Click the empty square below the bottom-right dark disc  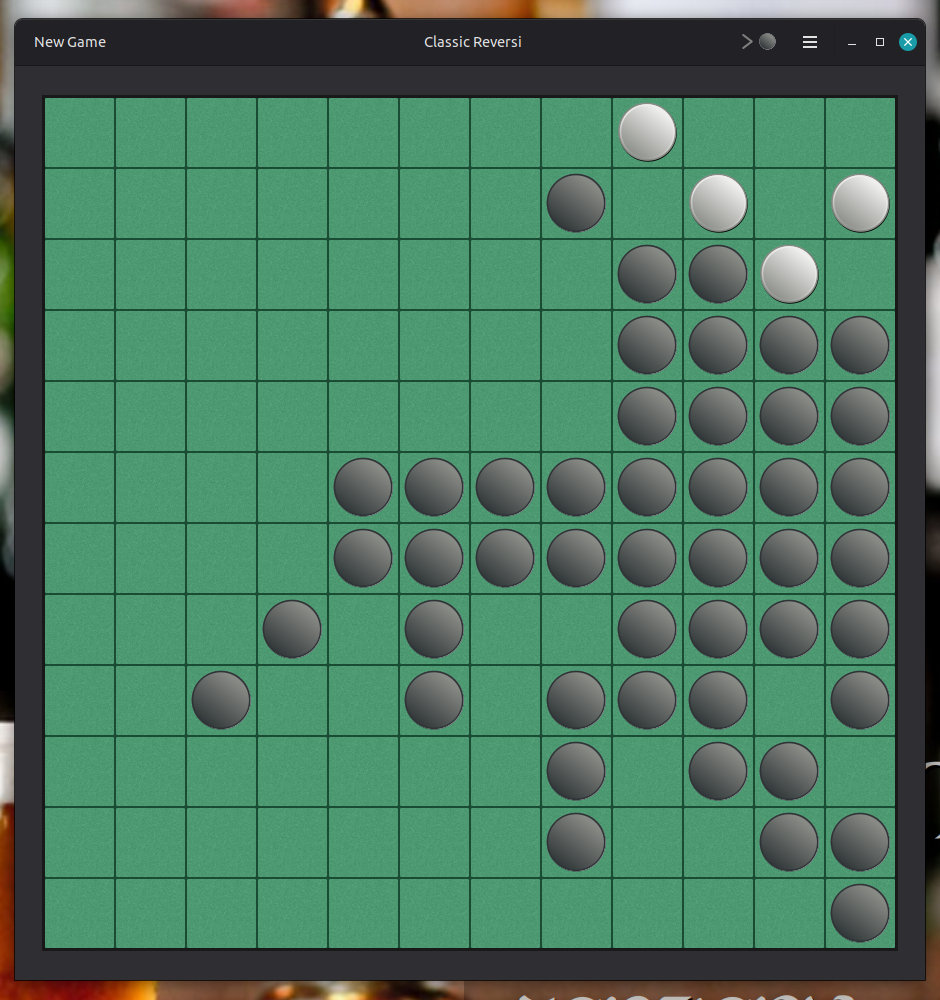pos(788,912)
